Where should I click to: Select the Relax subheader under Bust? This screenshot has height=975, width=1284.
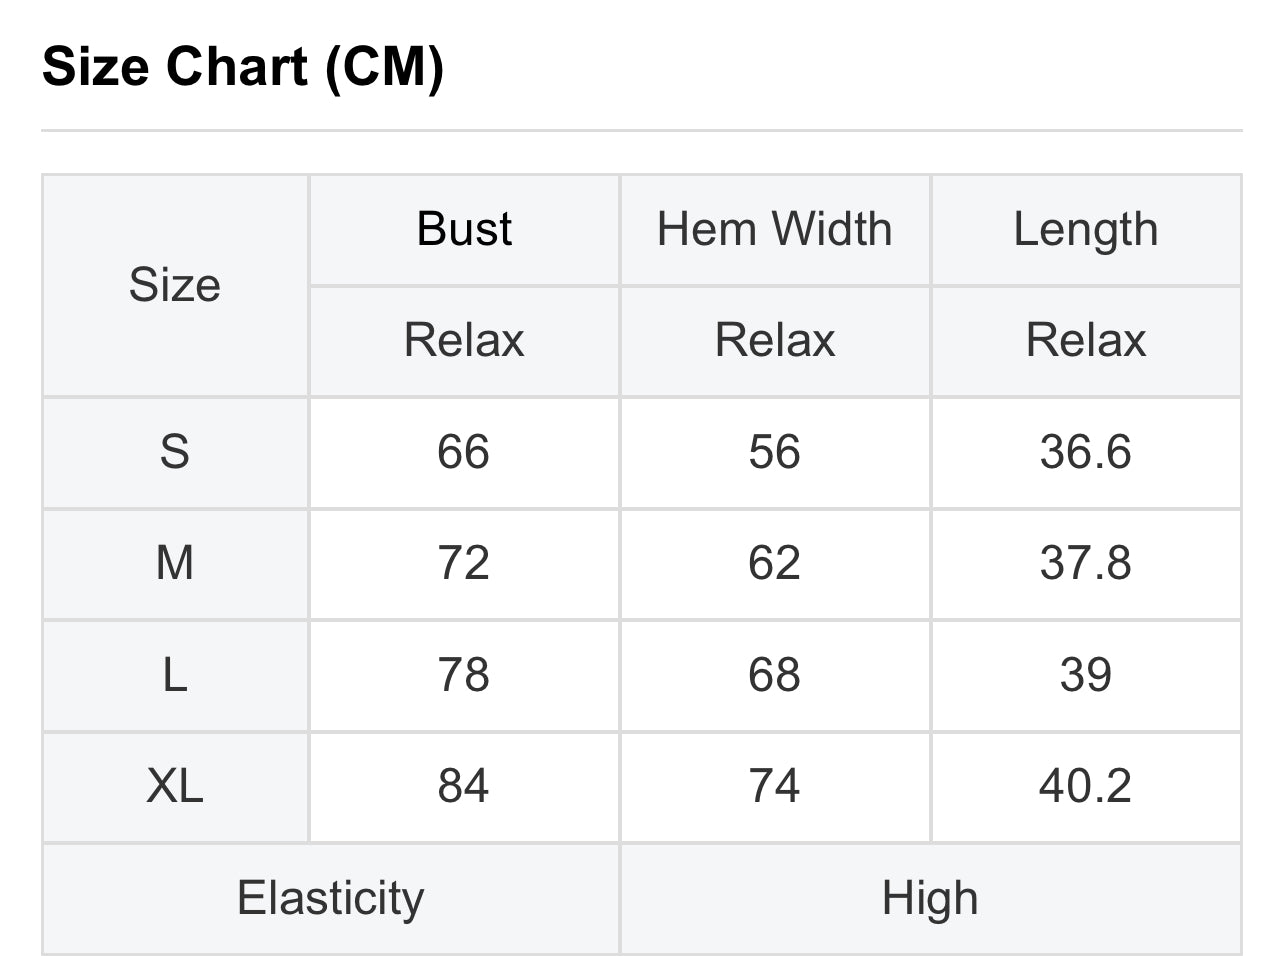pos(464,340)
